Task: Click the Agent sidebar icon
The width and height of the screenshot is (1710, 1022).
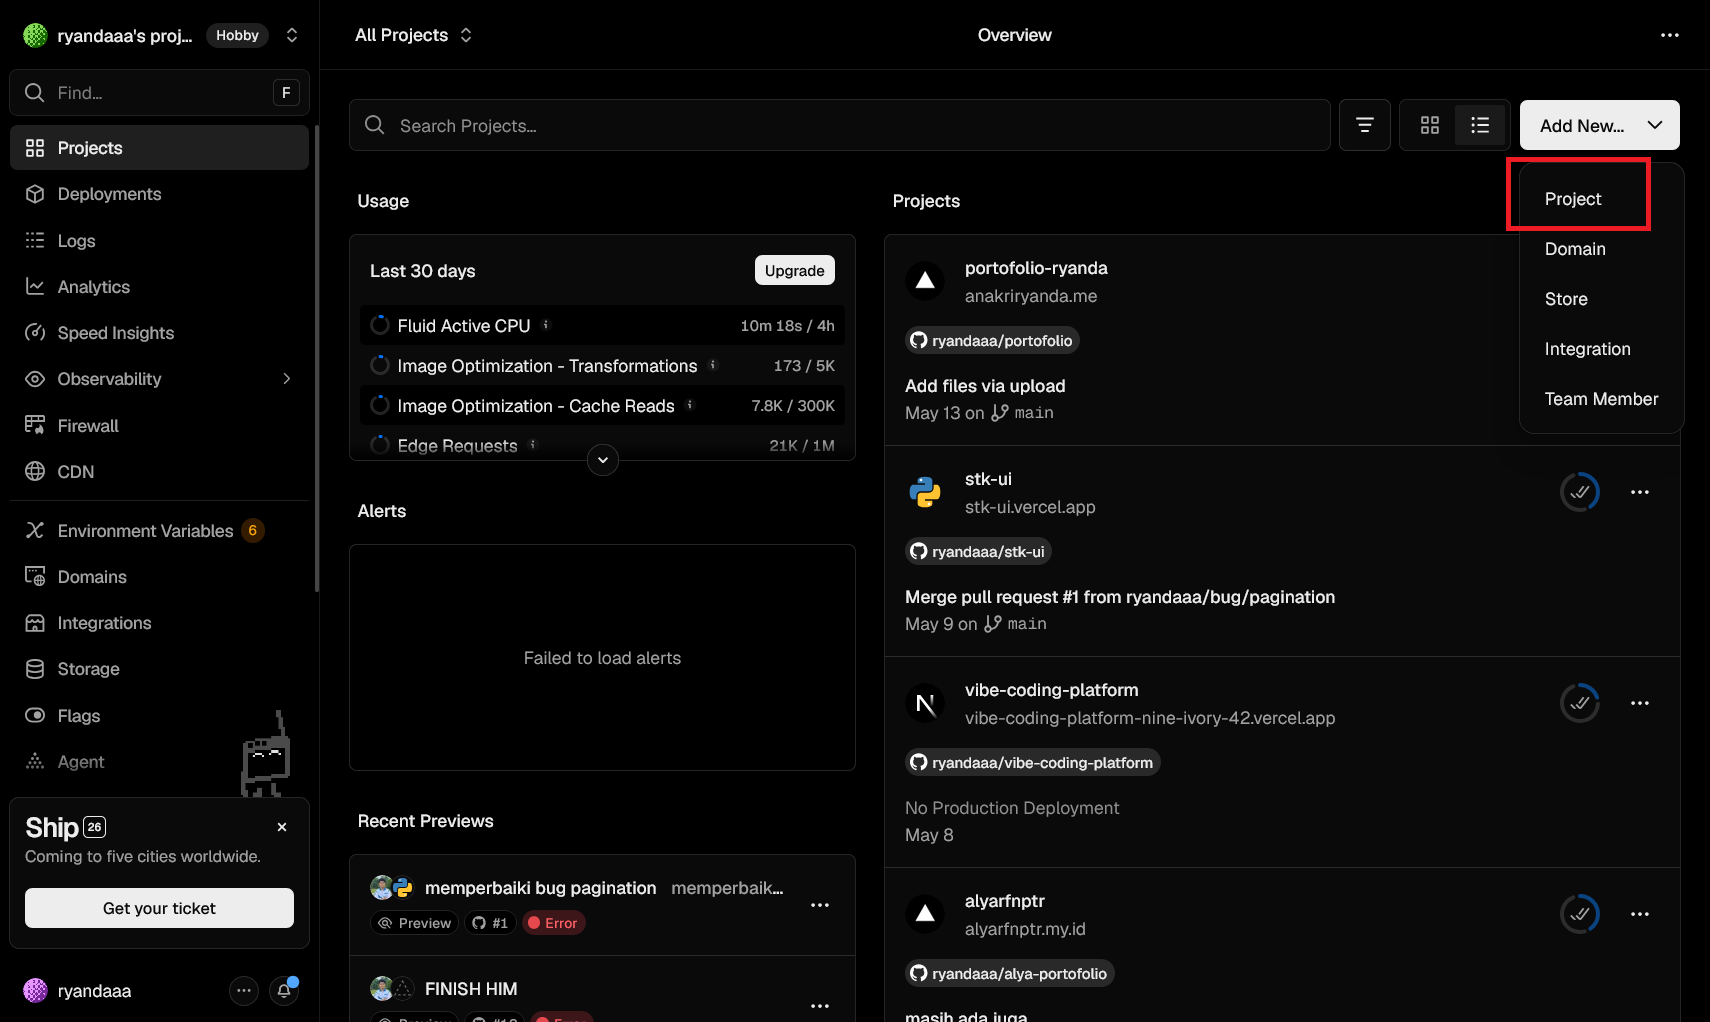Action: (x=35, y=761)
